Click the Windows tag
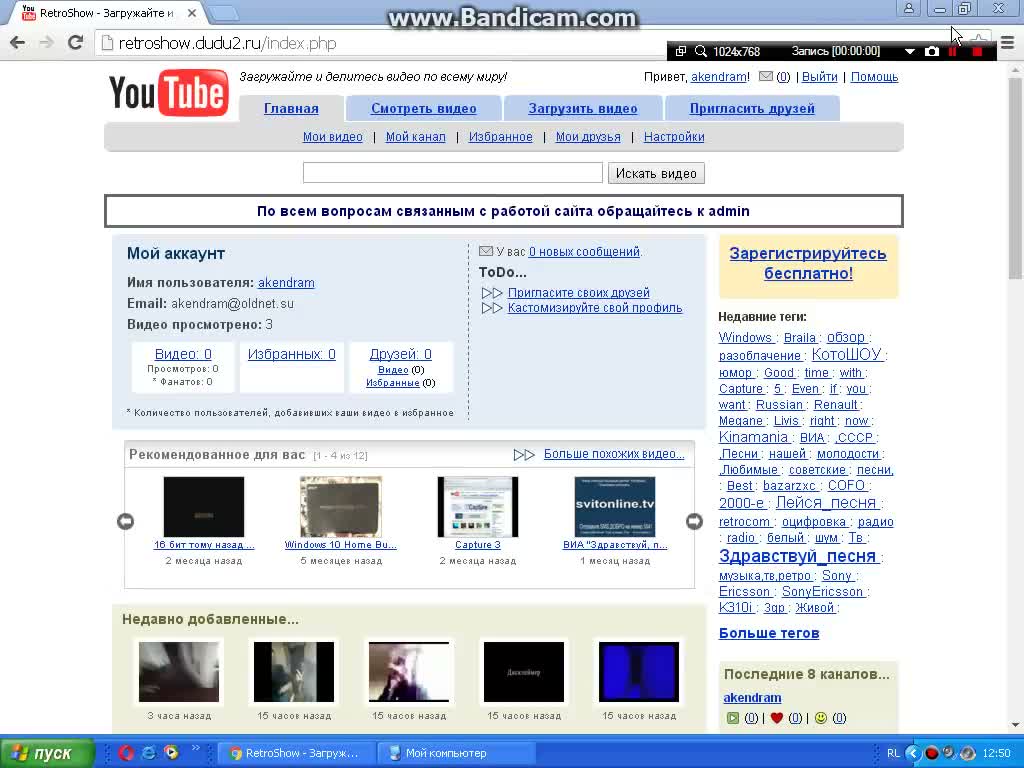 tap(745, 338)
